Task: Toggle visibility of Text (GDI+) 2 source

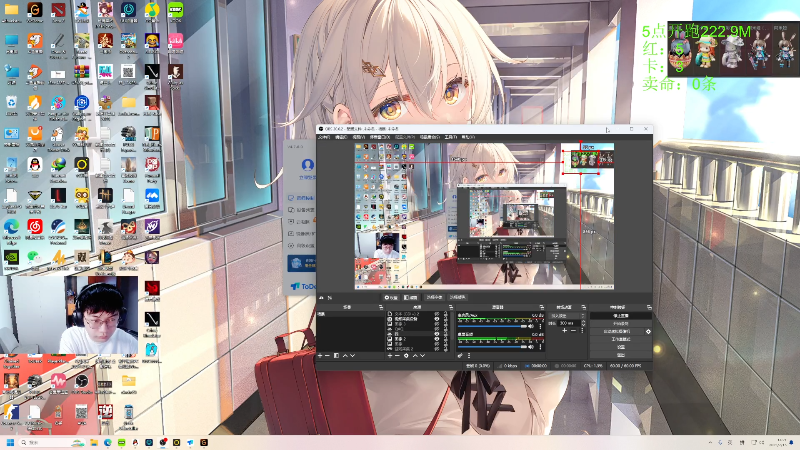Action: click(x=437, y=314)
